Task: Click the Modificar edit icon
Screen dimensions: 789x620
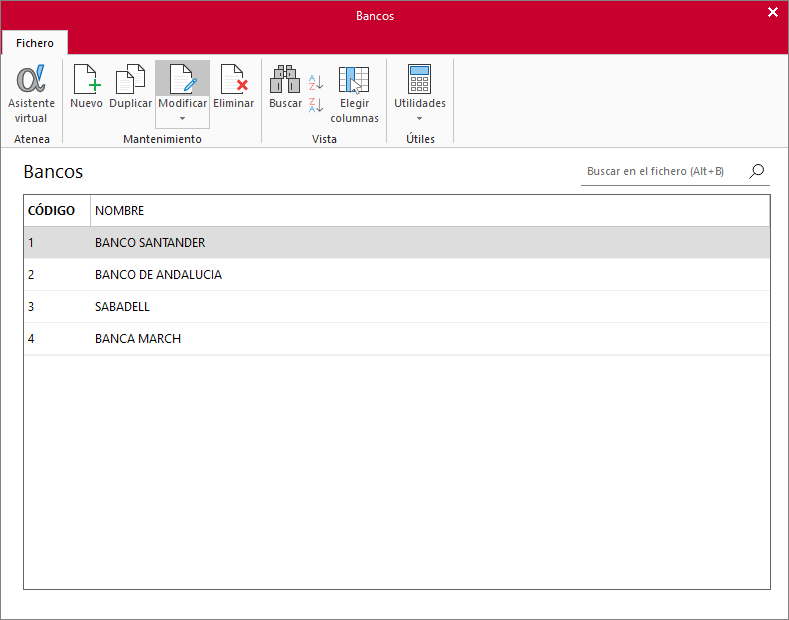Action: coord(182,79)
